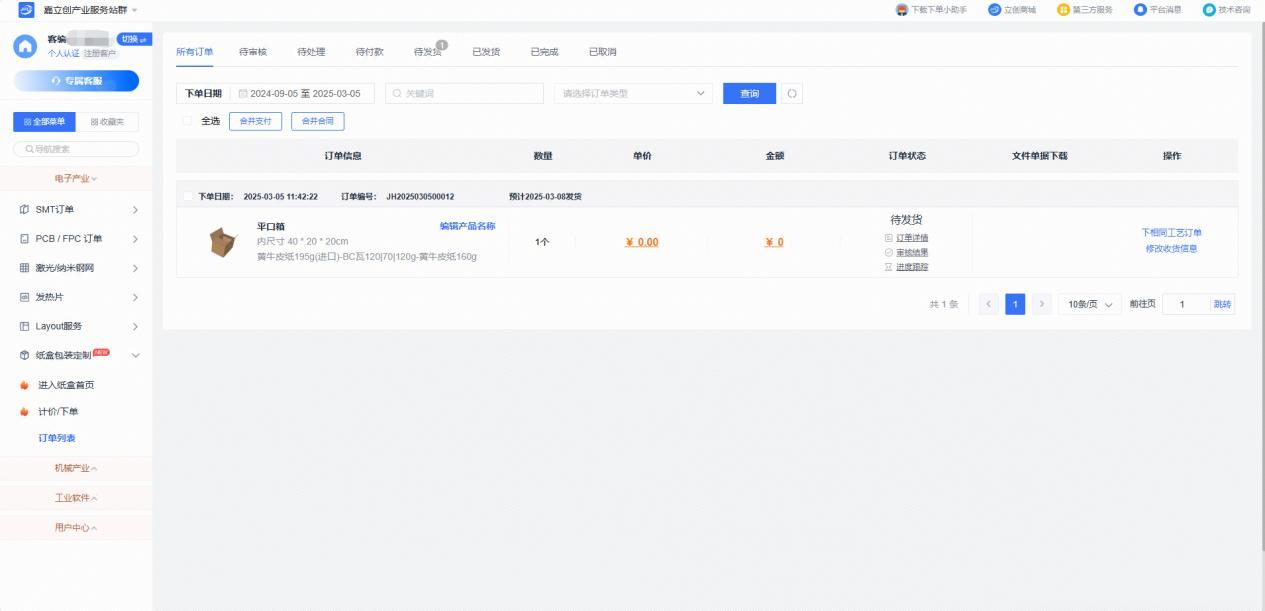Click the refresh icon next to 查询
This screenshot has width=1265, height=611.
[791, 94]
